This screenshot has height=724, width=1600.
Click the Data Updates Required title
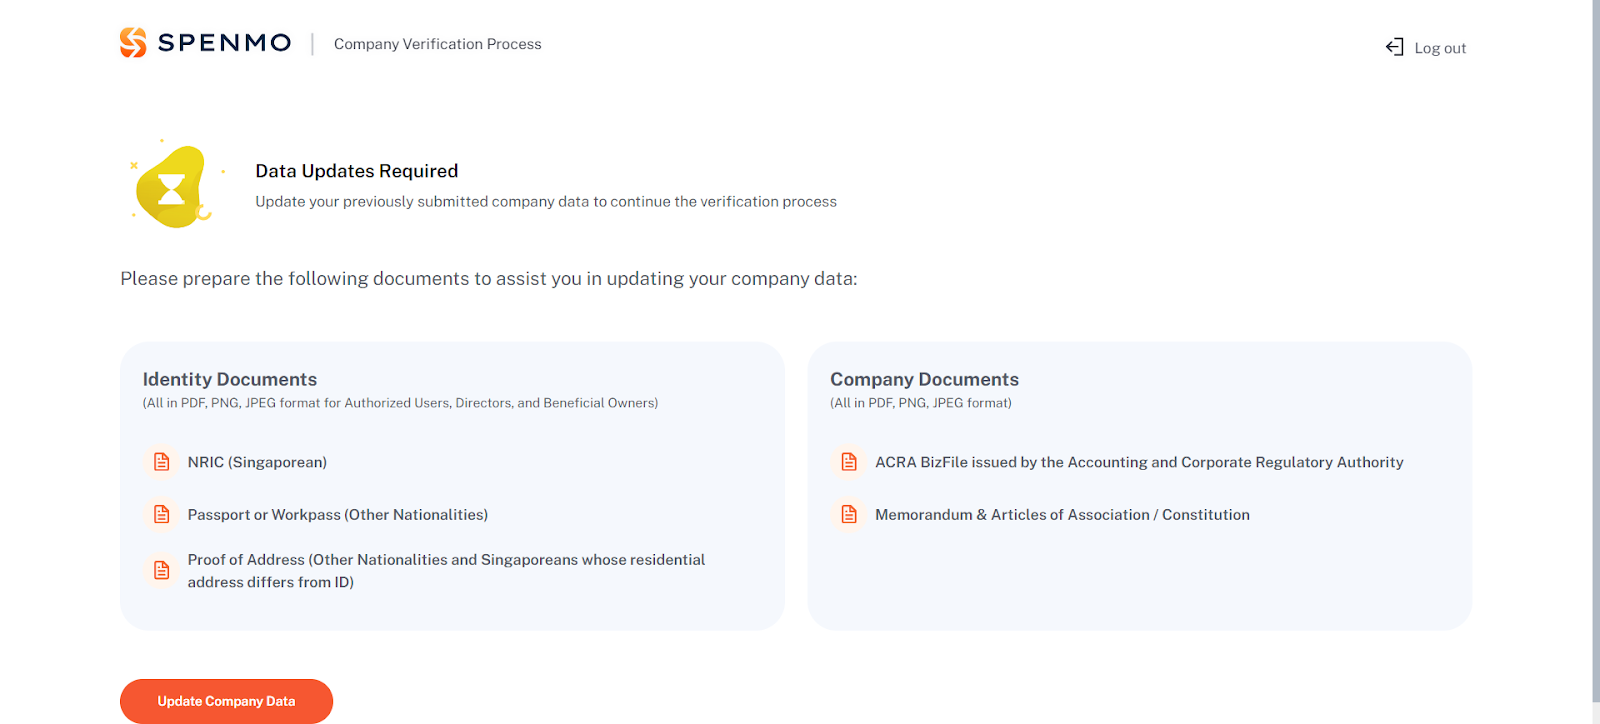[x=356, y=171]
